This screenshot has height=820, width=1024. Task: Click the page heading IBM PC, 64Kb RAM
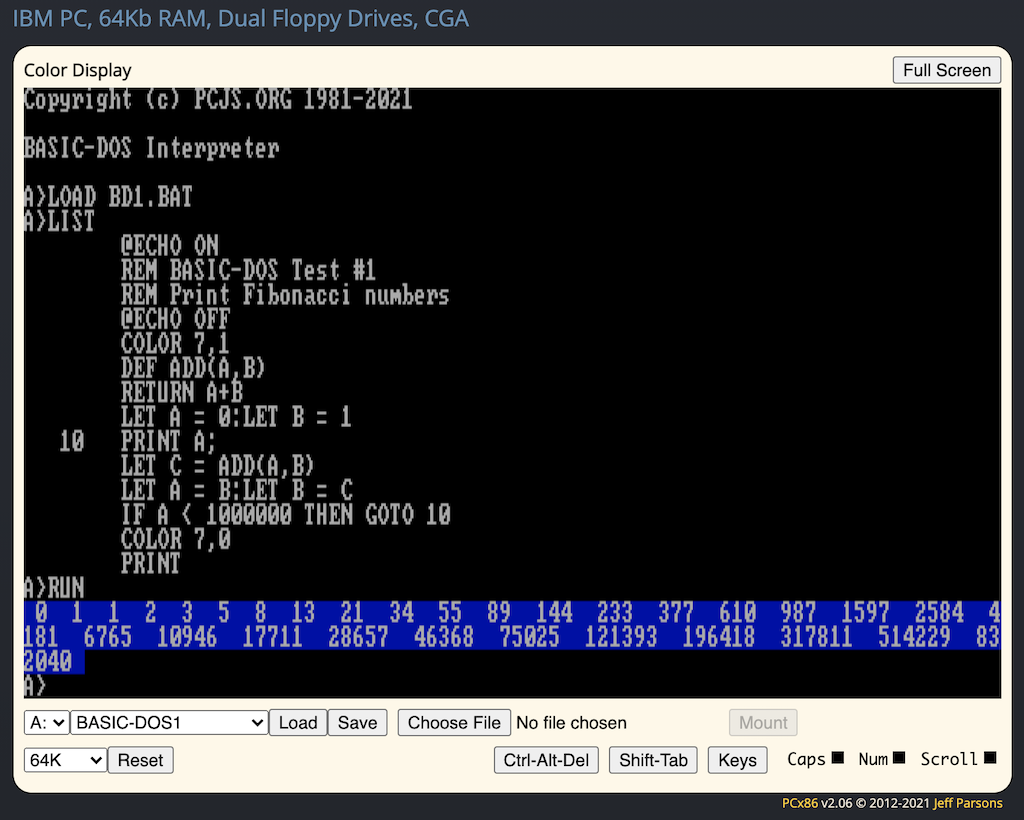pos(240,18)
